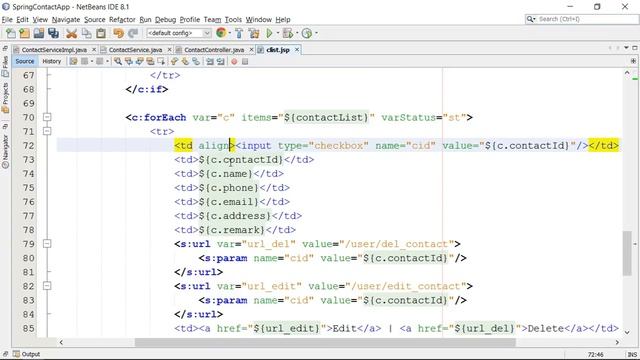Open the Projects side panel

tap(5, 98)
